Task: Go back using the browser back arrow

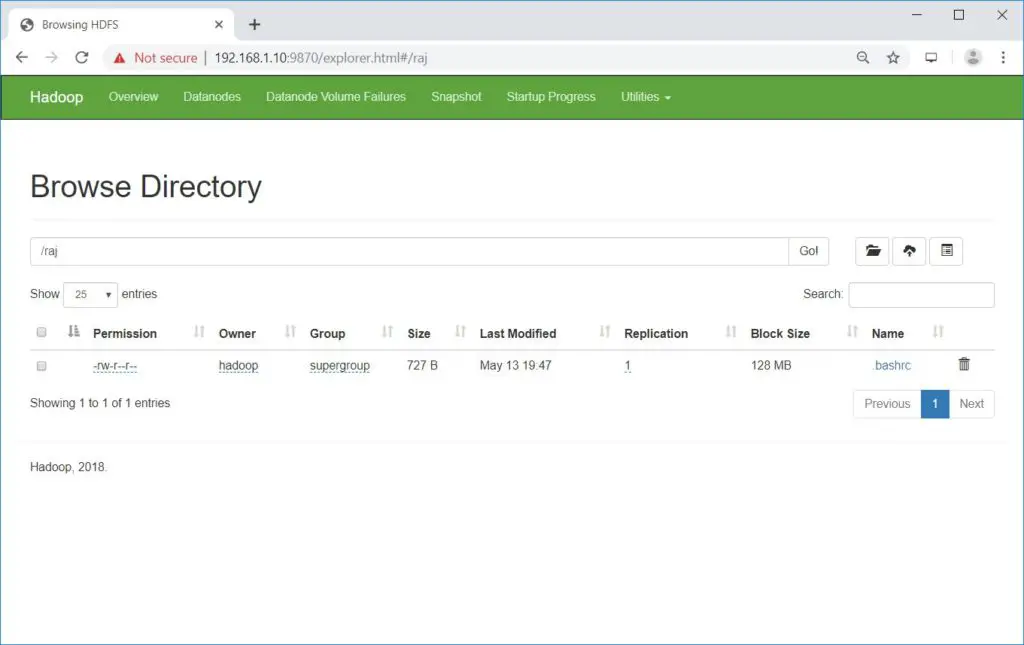Action: click(22, 57)
